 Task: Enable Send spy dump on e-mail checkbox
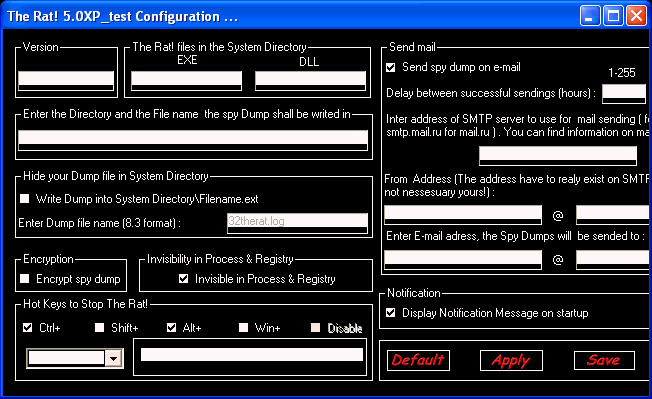pos(390,67)
